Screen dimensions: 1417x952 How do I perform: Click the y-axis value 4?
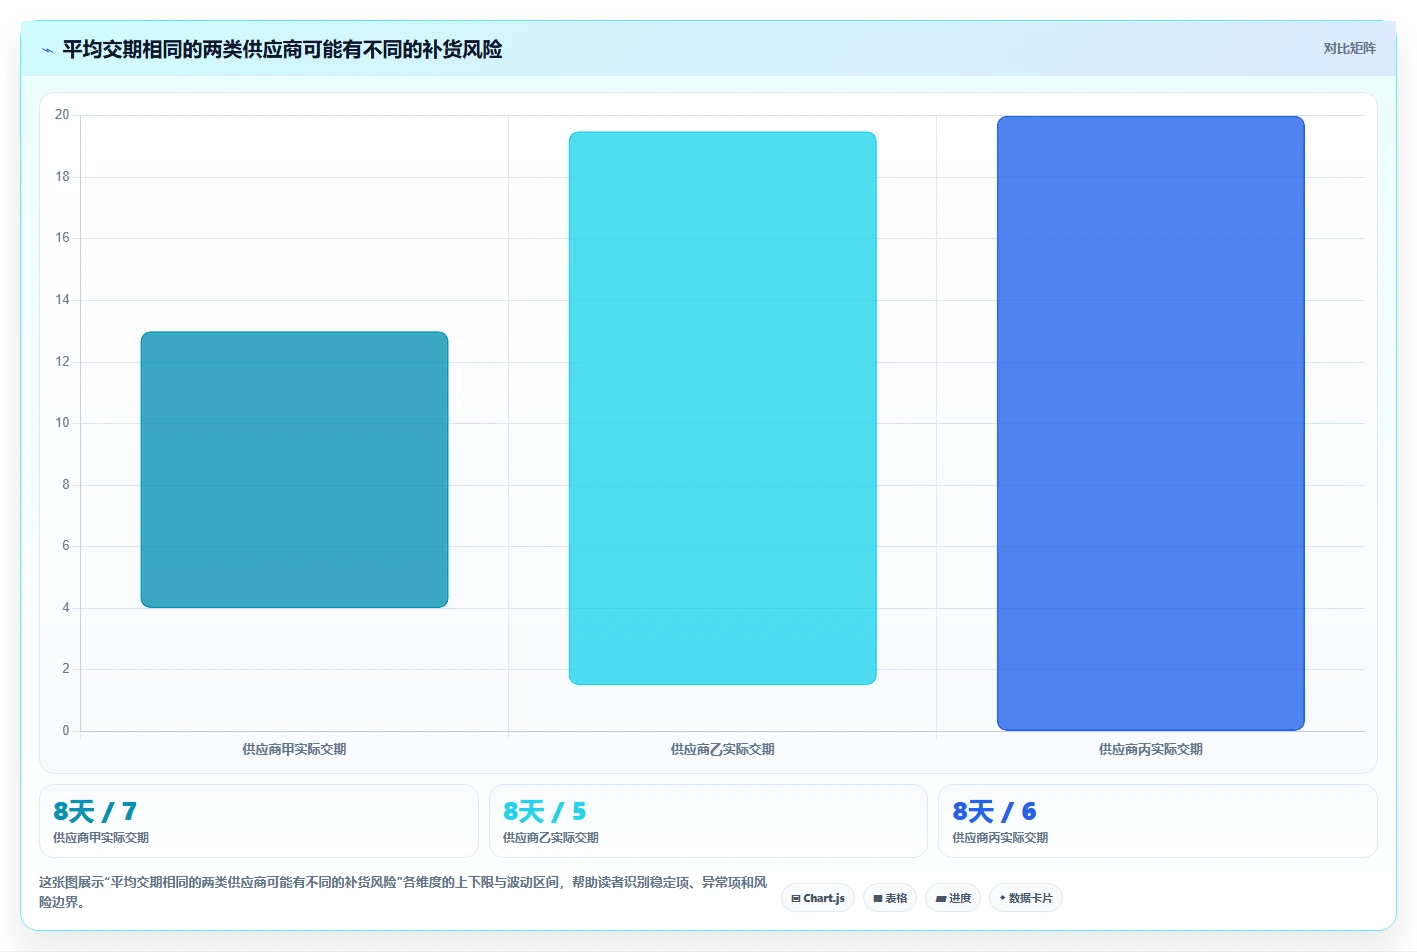click(x=66, y=608)
